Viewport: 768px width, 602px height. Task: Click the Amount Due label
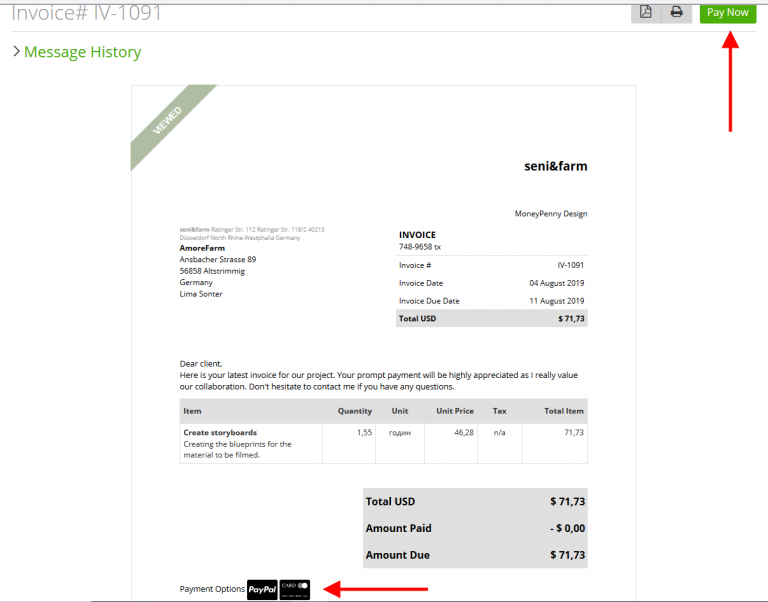(397, 555)
